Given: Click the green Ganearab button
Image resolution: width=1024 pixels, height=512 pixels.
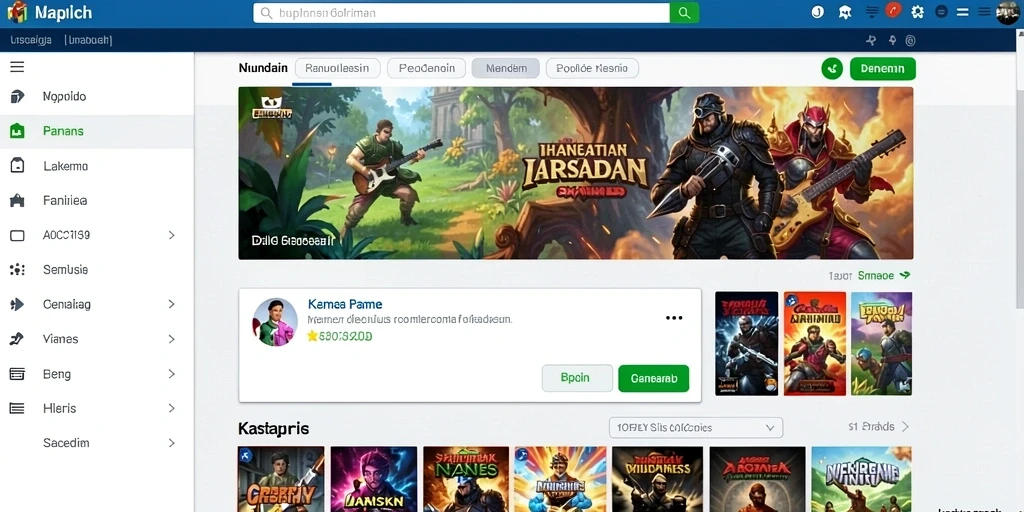Looking at the screenshot, I should click(x=654, y=378).
